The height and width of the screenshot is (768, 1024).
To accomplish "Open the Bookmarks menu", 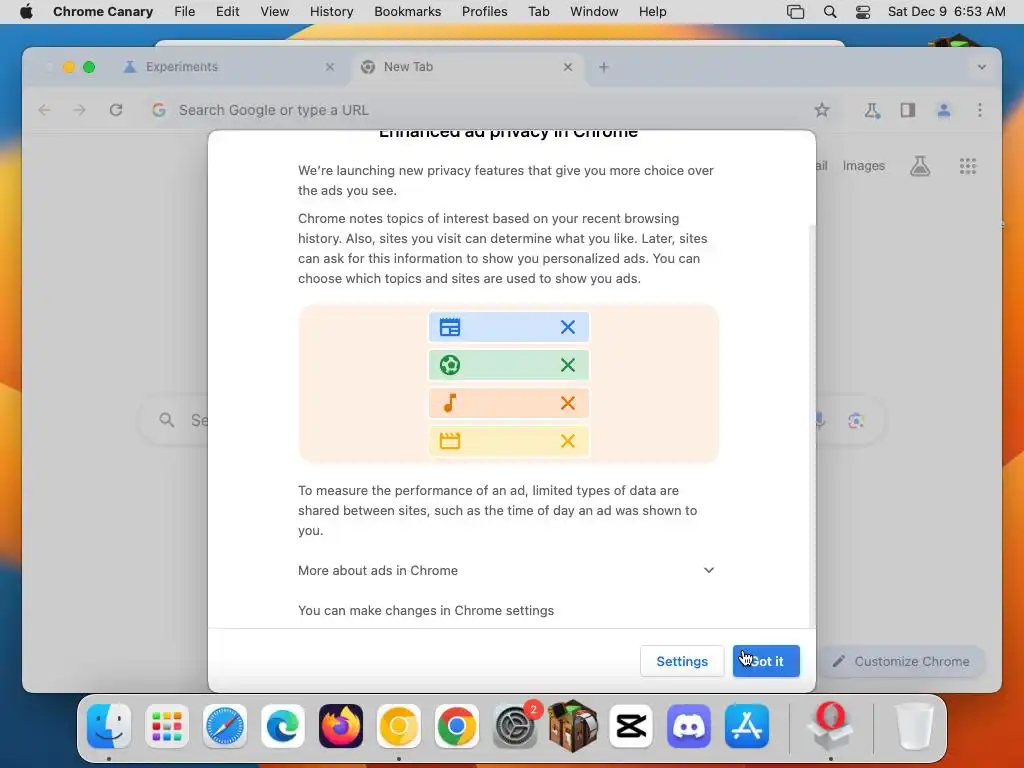I will (x=408, y=12).
